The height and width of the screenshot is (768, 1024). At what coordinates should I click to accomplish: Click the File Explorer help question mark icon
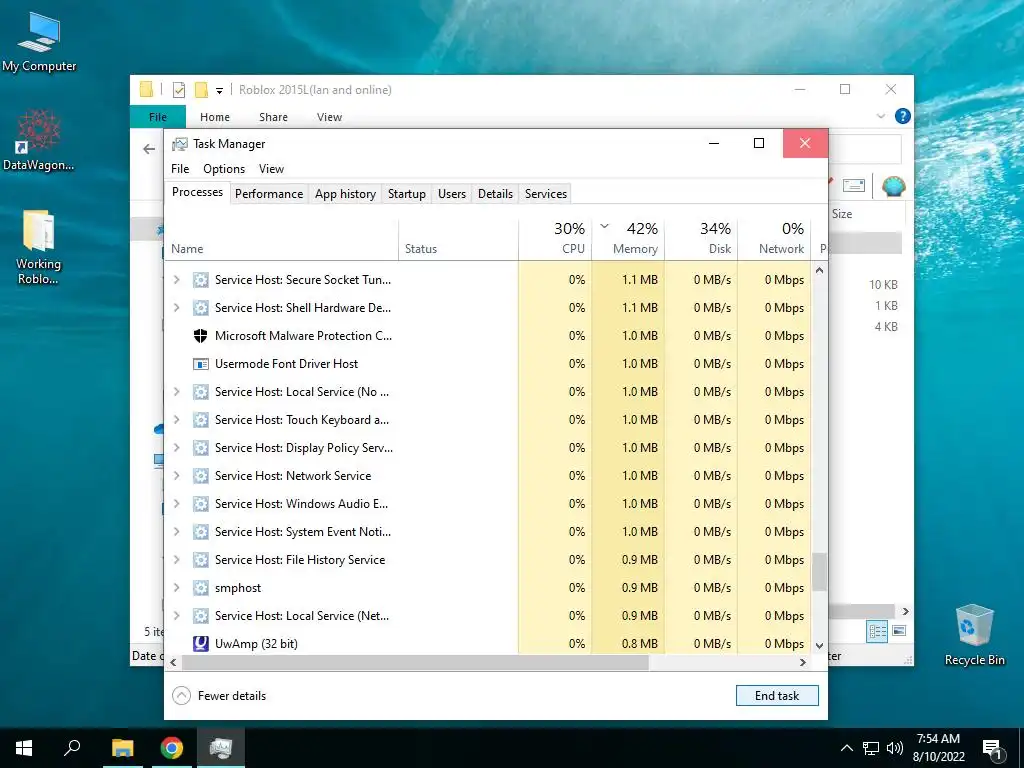coord(903,116)
